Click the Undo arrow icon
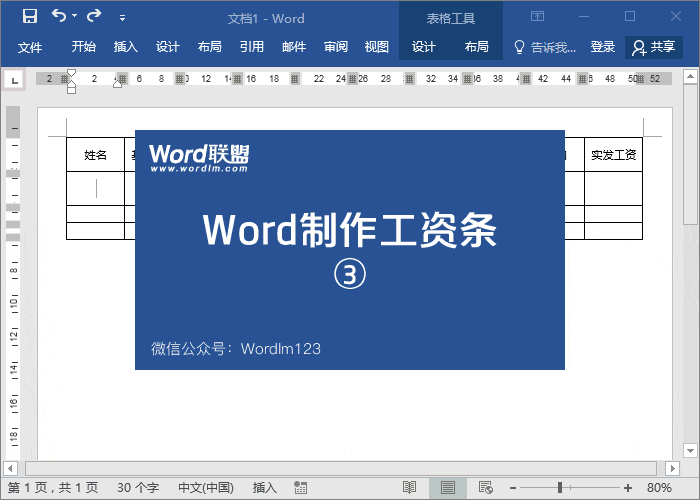 click(x=59, y=16)
